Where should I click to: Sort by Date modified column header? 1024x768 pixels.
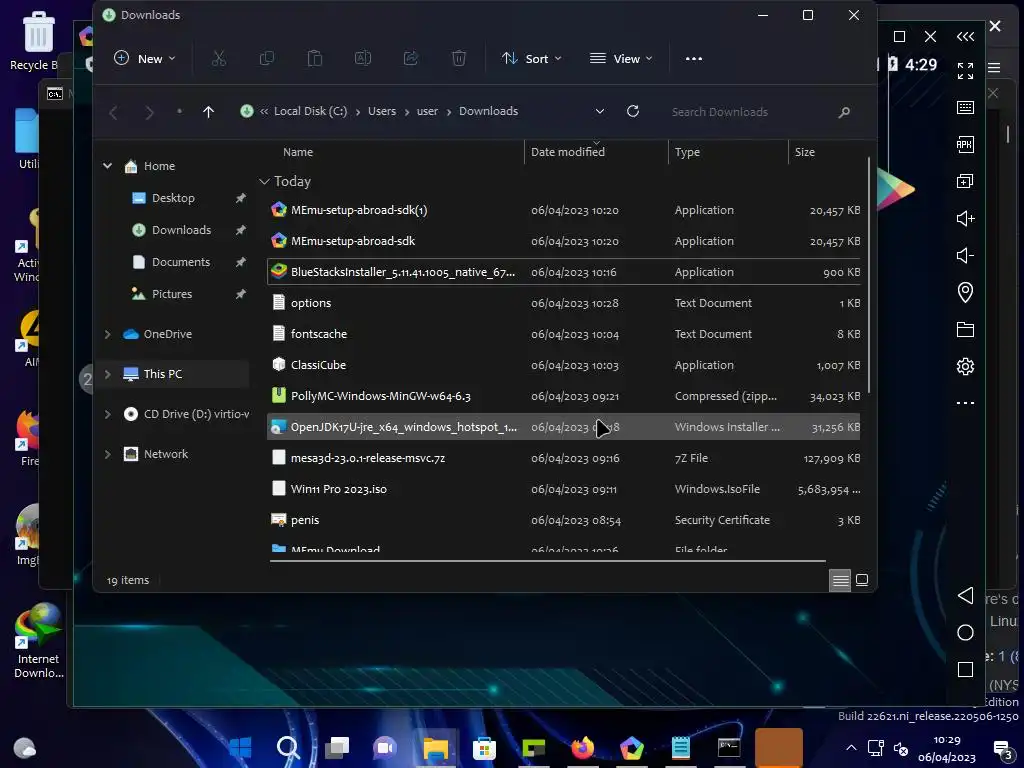coord(568,152)
